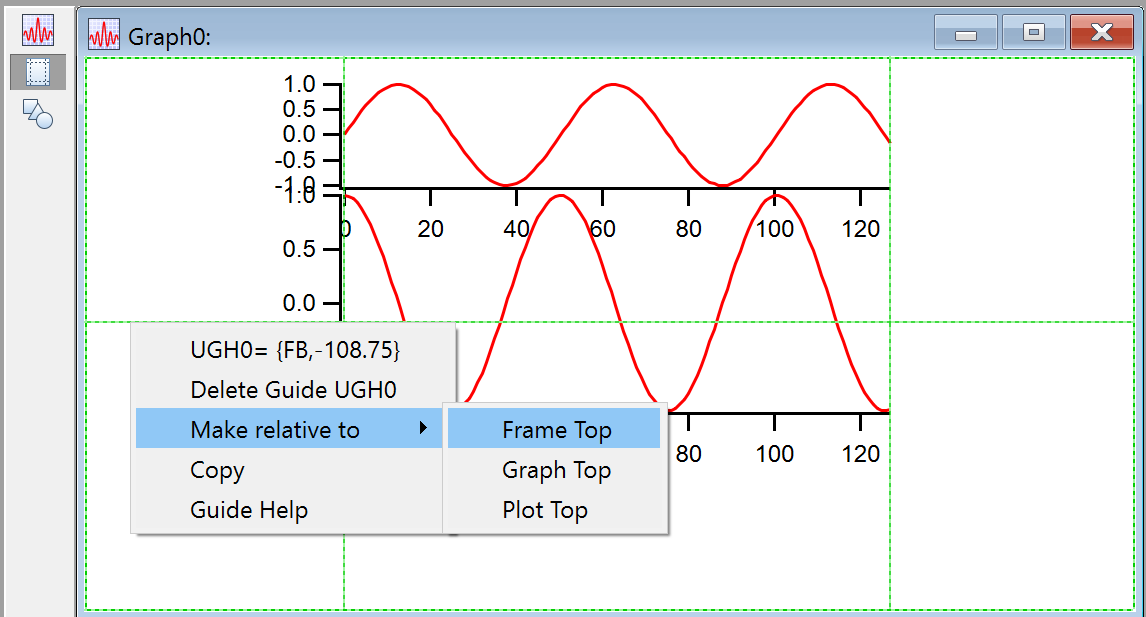Select the graph operate mode icon in the left toolbar
The width and height of the screenshot is (1146, 617).
pyautogui.click(x=38, y=31)
